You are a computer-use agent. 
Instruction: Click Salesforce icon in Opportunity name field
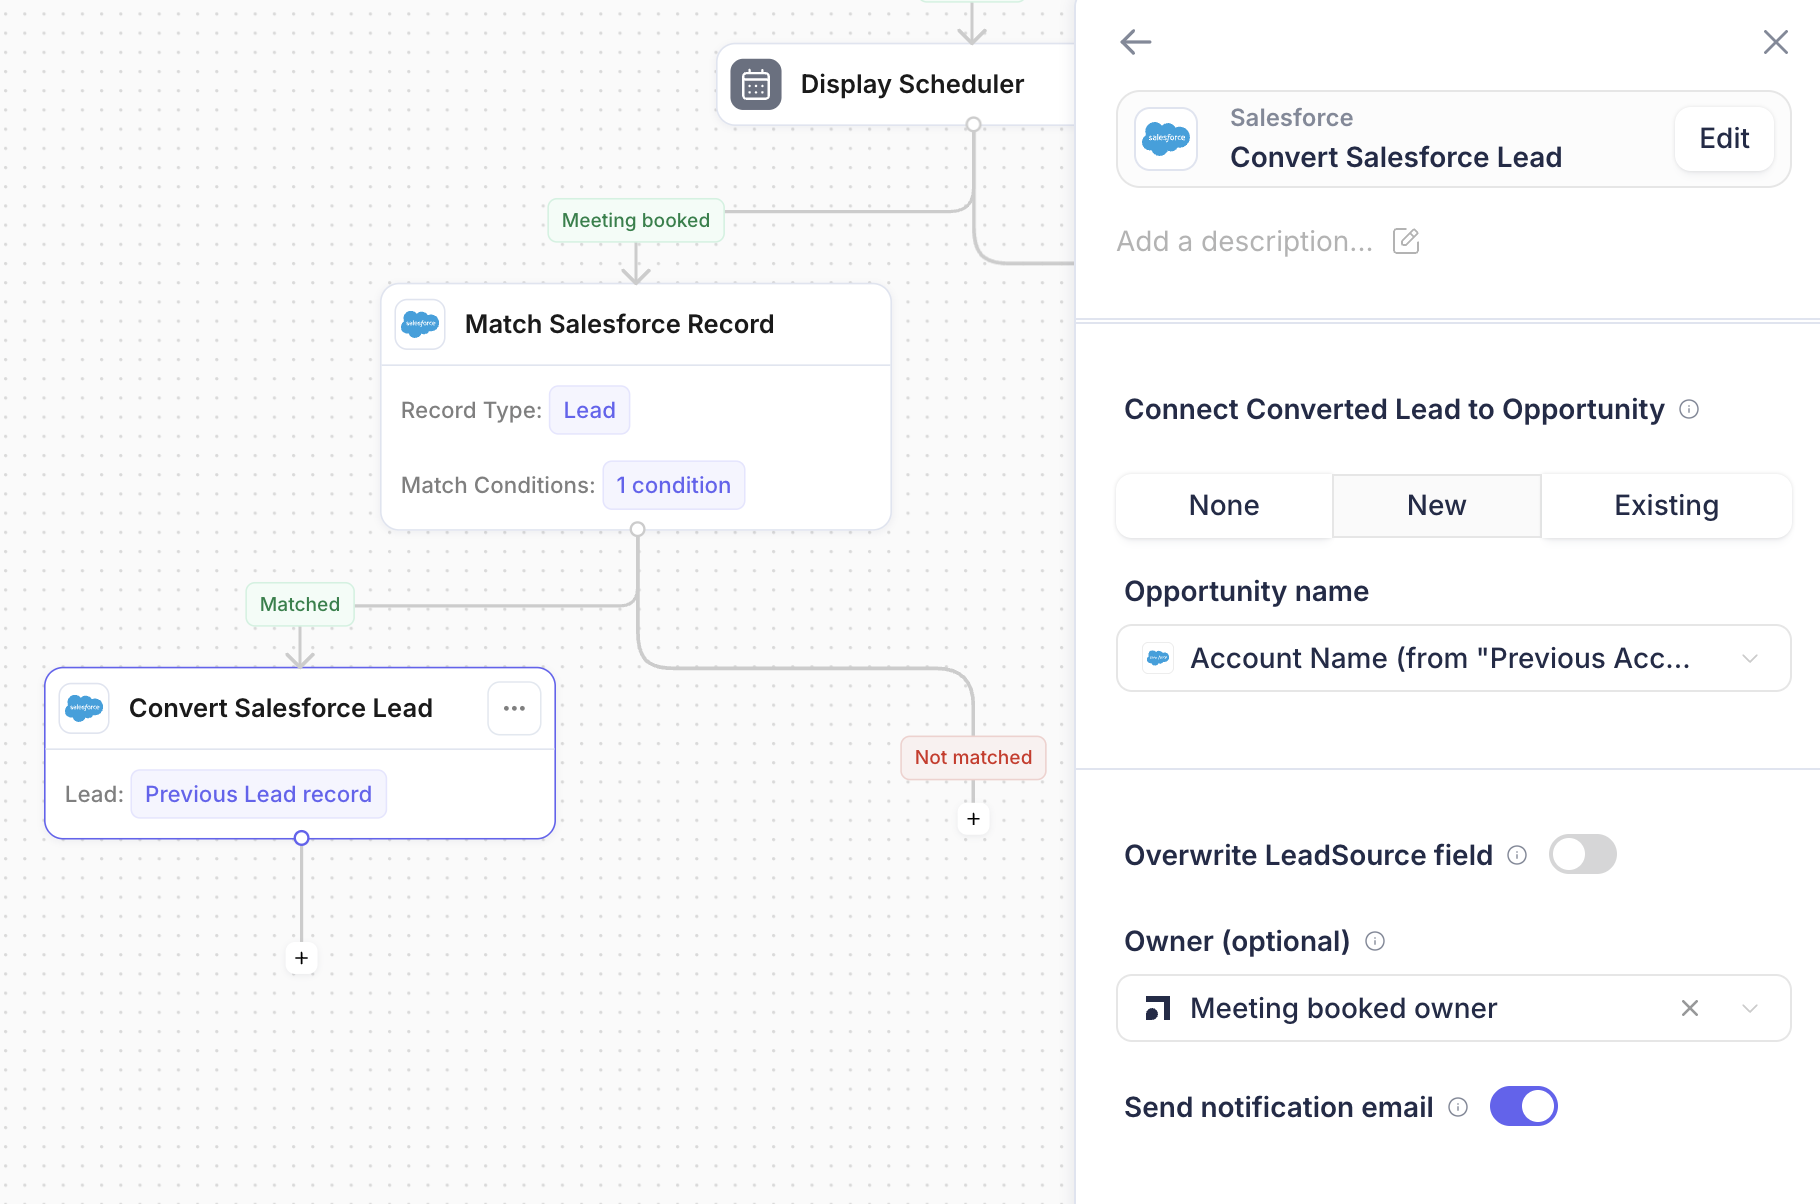pyautogui.click(x=1158, y=658)
